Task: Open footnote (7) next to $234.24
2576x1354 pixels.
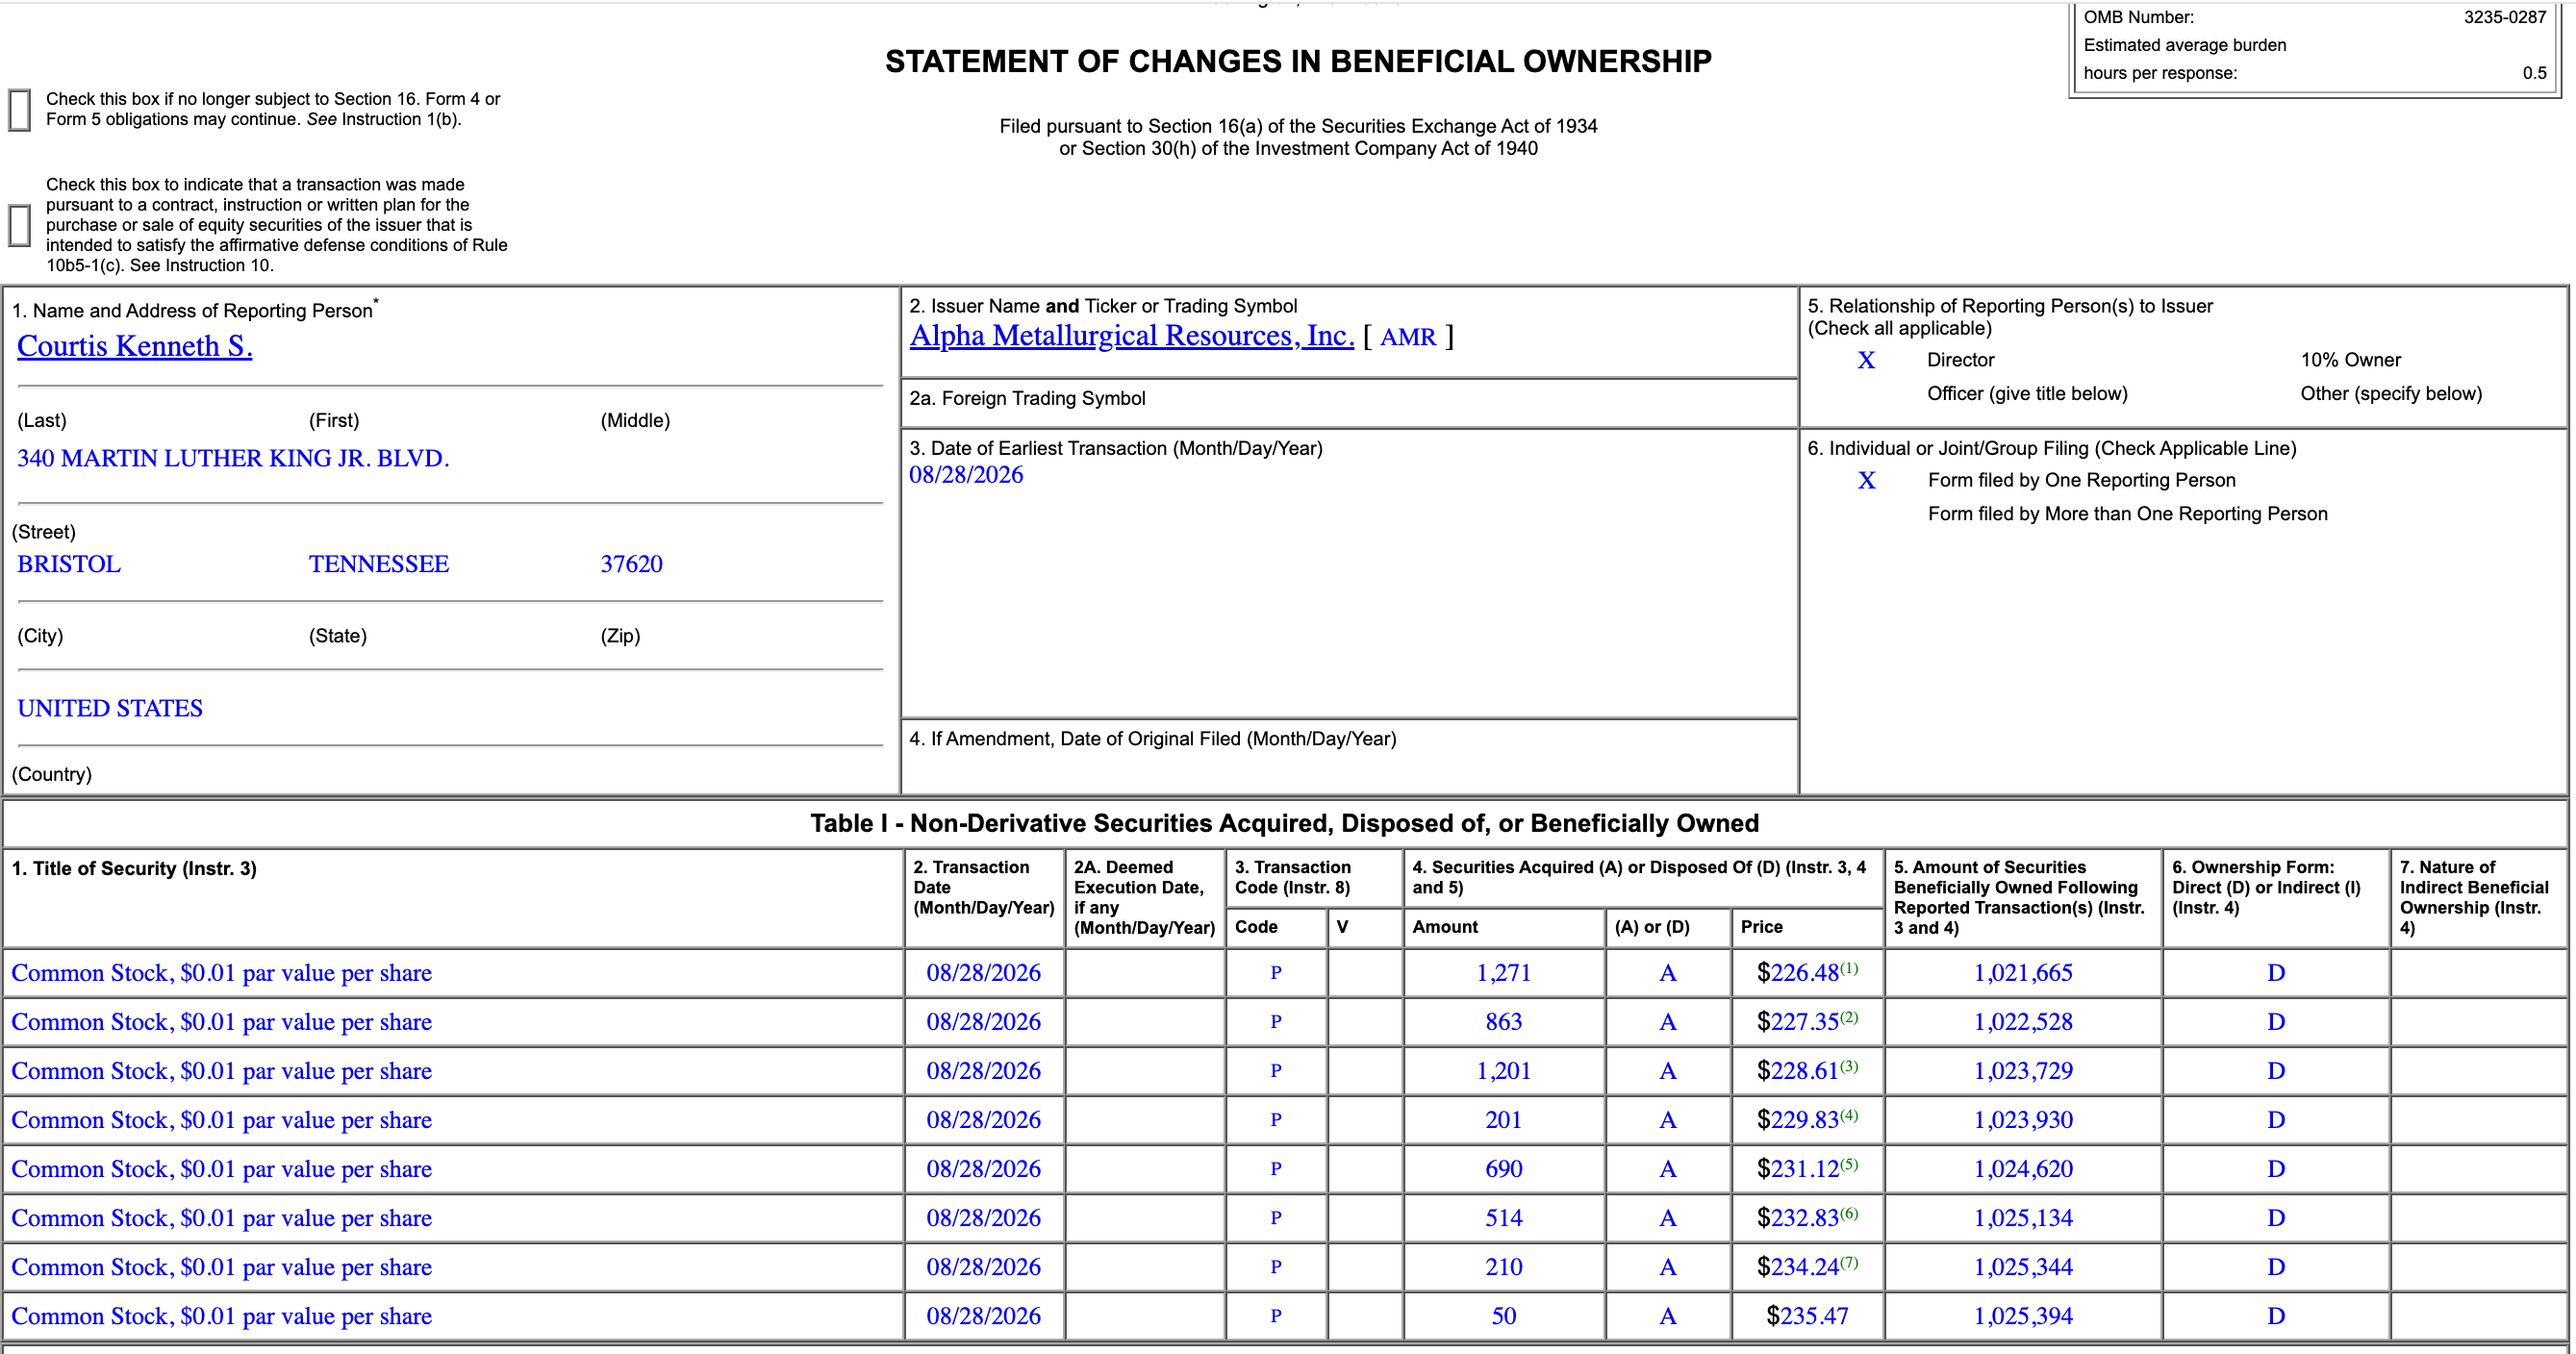Action: point(1849,1262)
